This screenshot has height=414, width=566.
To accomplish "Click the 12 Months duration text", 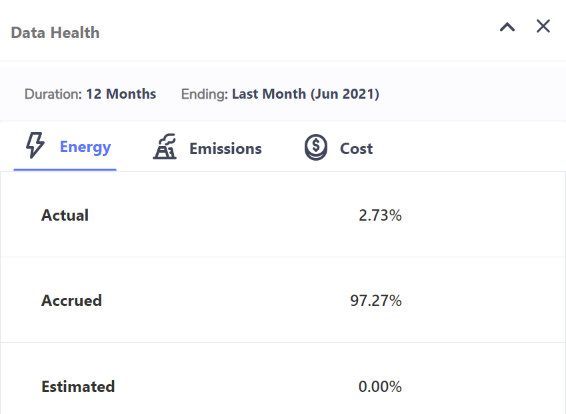I will pos(121,94).
